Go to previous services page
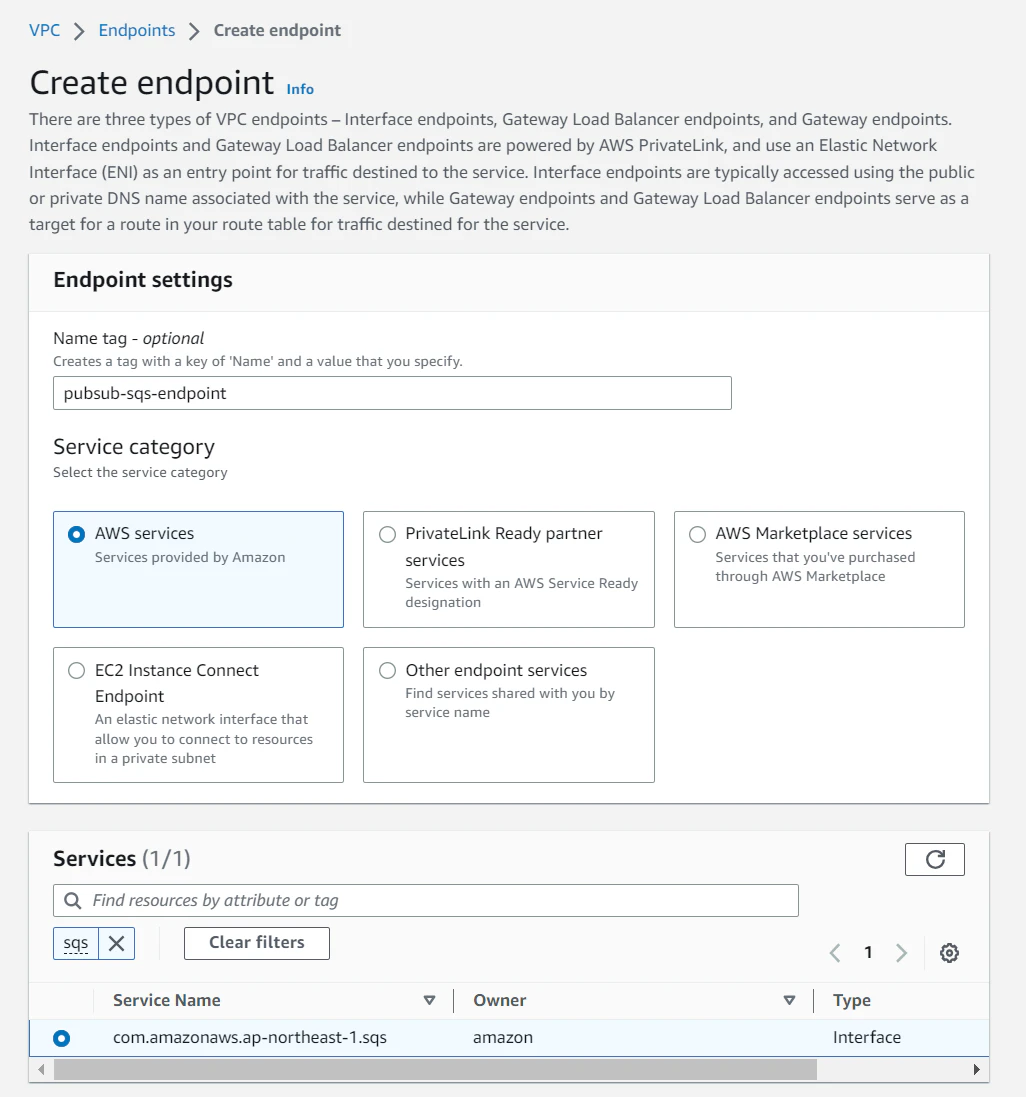This screenshot has width=1026, height=1097. (835, 952)
